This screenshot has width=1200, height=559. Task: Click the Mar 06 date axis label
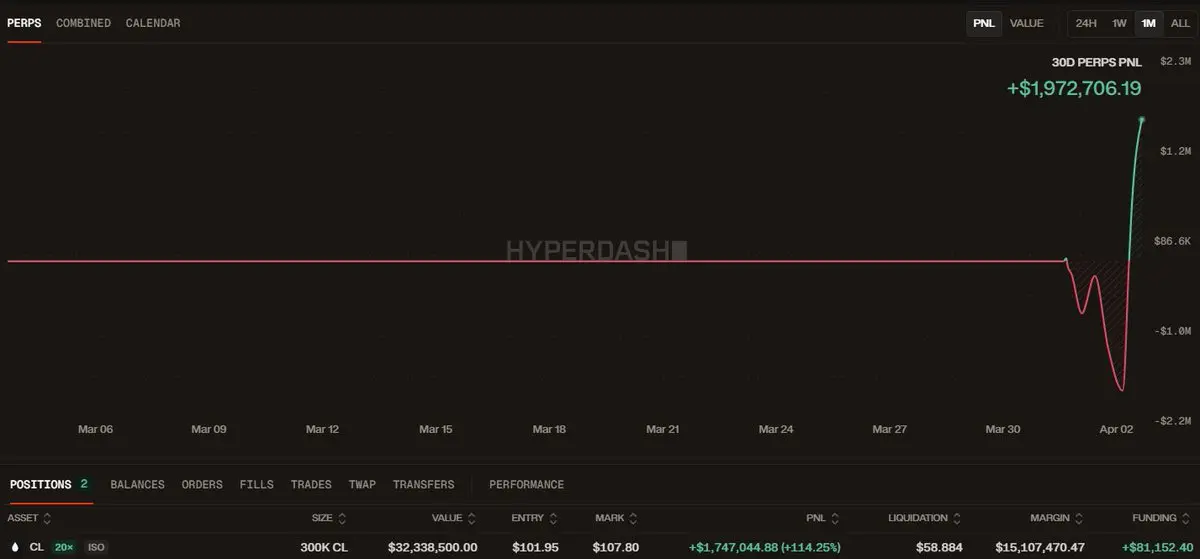tap(95, 429)
